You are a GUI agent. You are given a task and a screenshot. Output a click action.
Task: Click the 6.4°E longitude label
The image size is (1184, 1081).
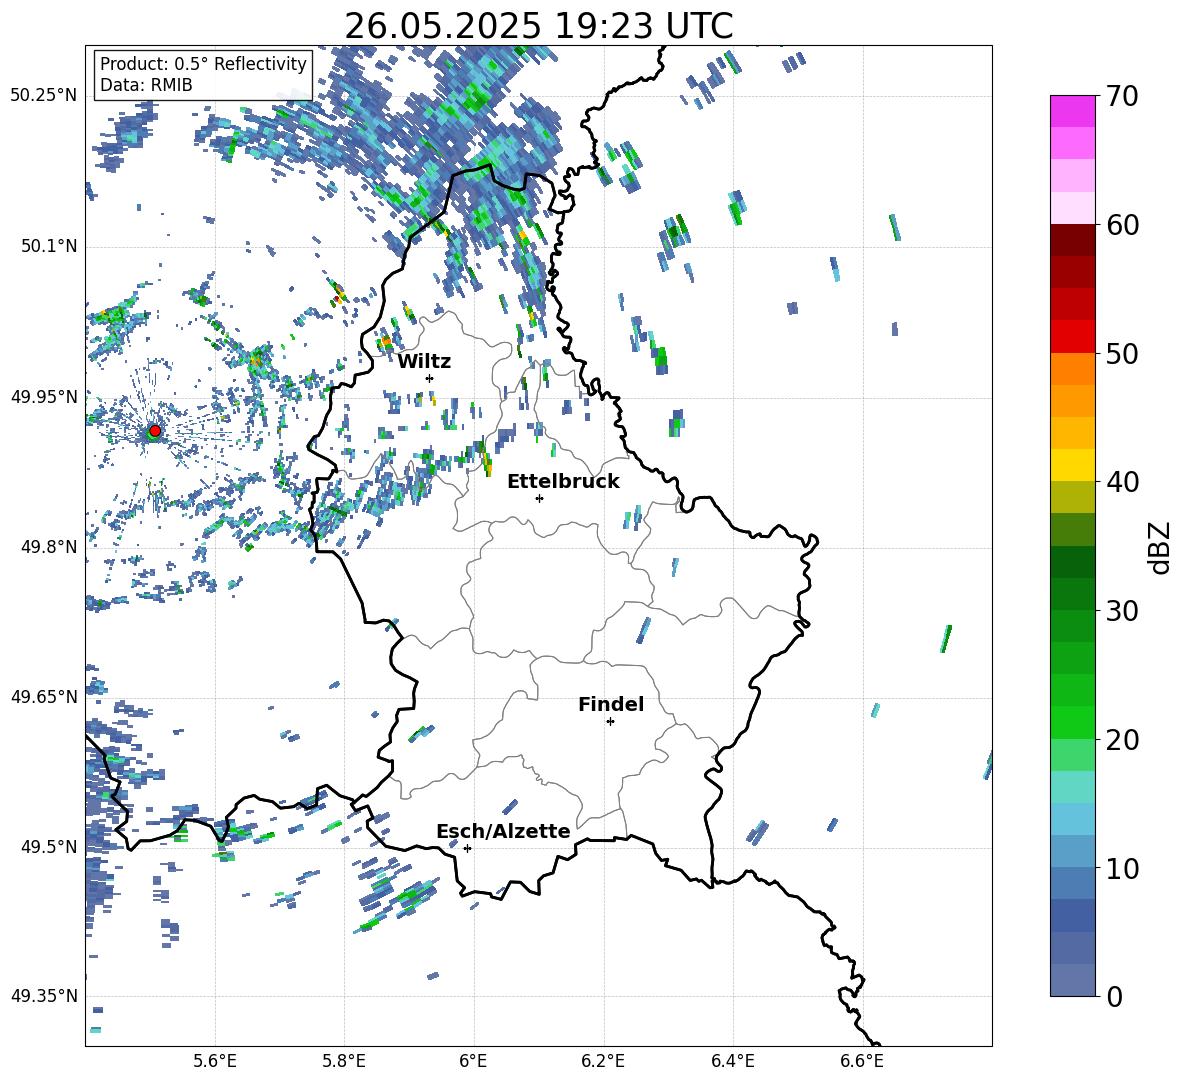pyautogui.click(x=732, y=1061)
